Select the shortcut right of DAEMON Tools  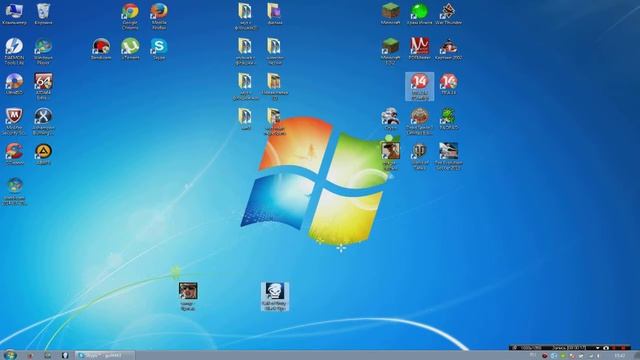coord(43,51)
